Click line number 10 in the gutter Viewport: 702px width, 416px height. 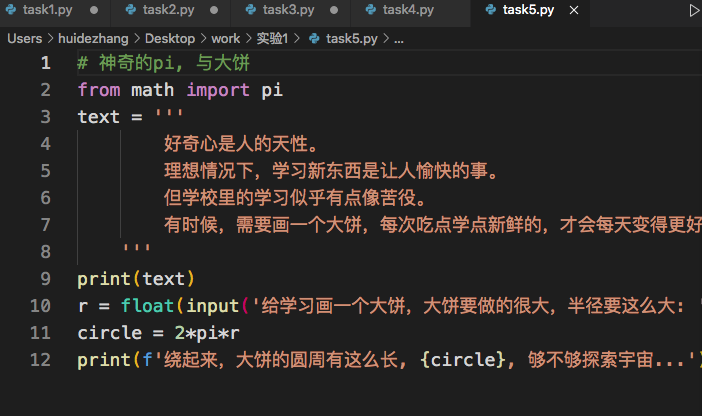coord(40,306)
